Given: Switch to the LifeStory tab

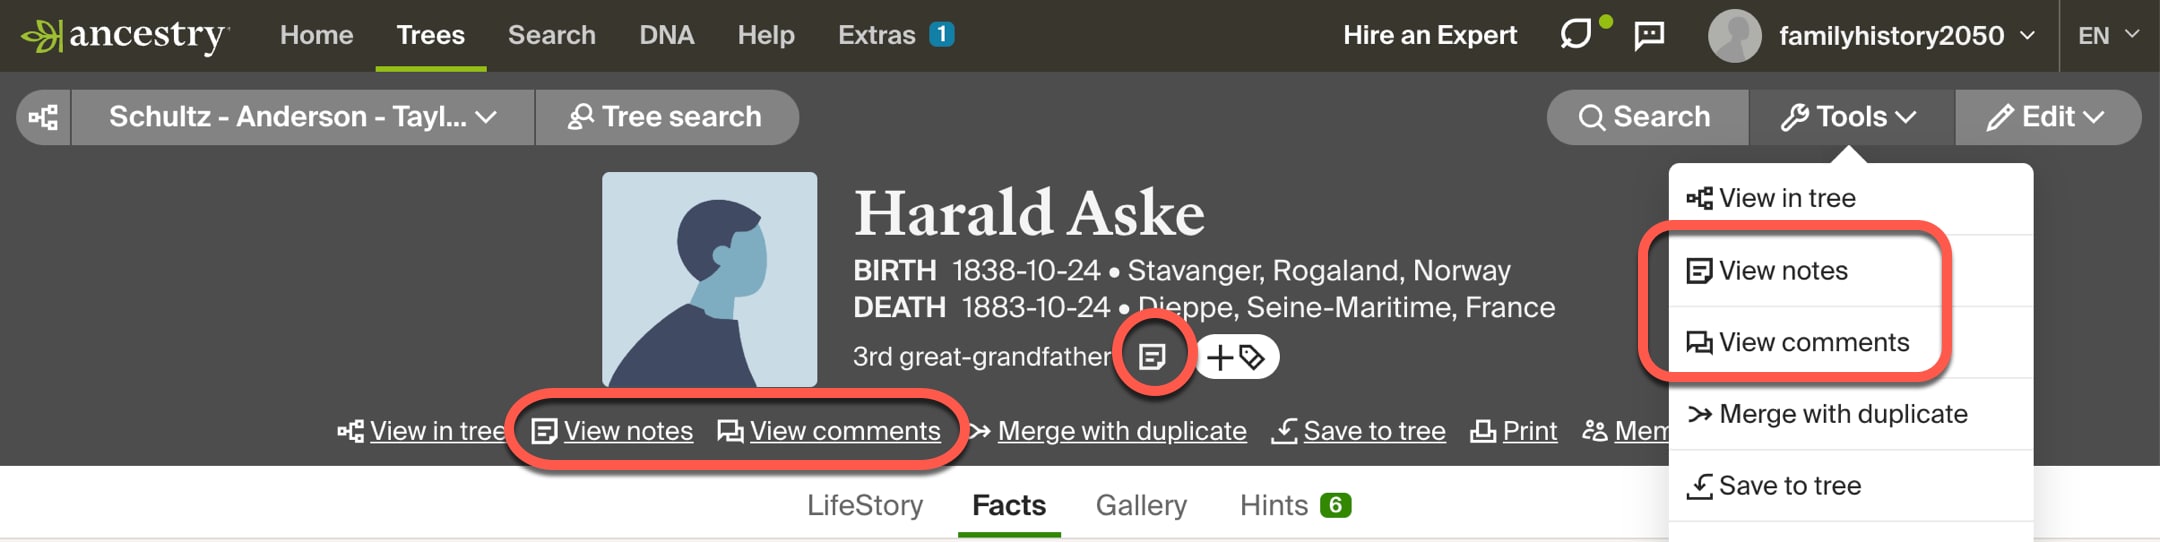Looking at the screenshot, I should pos(865,505).
